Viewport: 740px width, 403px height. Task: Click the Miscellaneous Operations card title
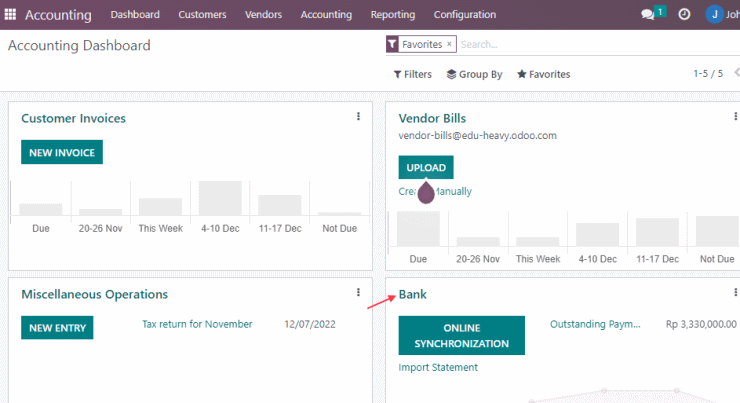[94, 294]
